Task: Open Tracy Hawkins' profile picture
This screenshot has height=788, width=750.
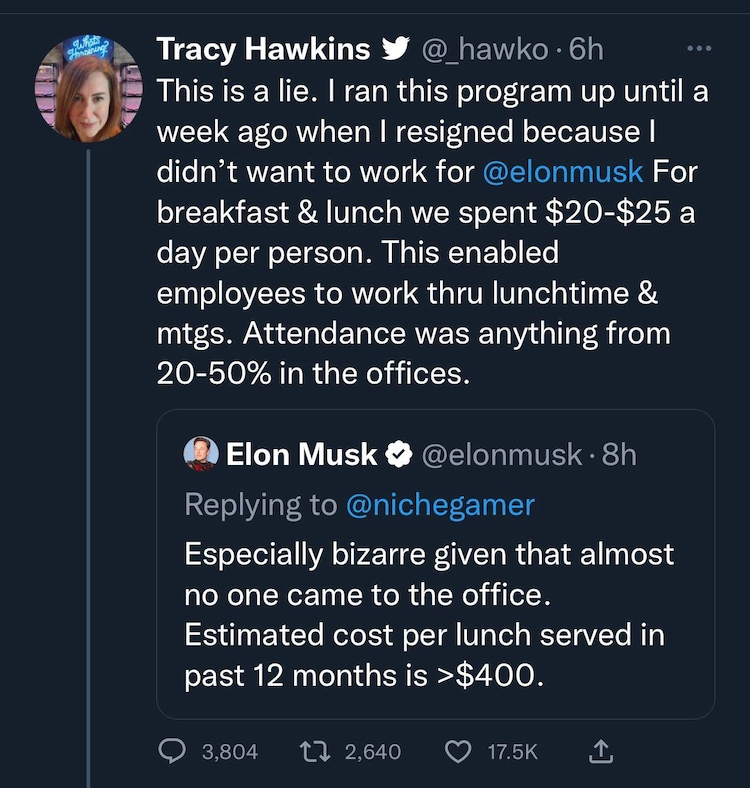Action: pos(90,88)
